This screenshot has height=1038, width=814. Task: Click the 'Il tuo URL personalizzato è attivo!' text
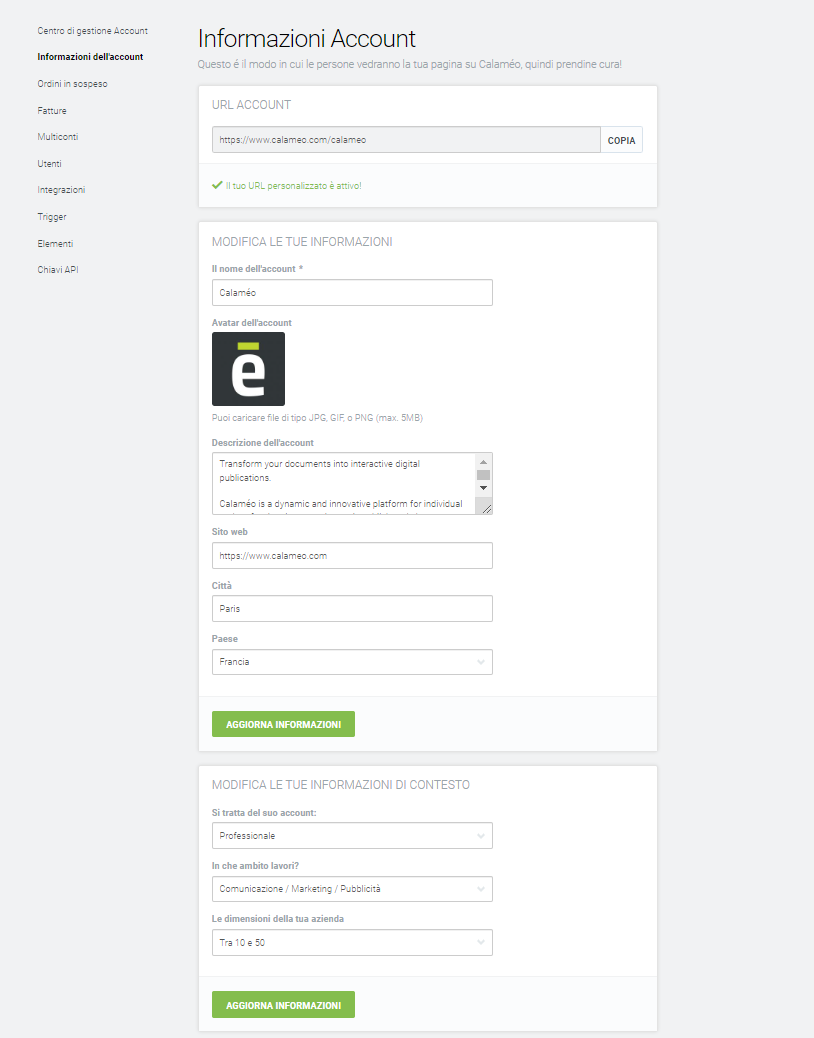294,186
